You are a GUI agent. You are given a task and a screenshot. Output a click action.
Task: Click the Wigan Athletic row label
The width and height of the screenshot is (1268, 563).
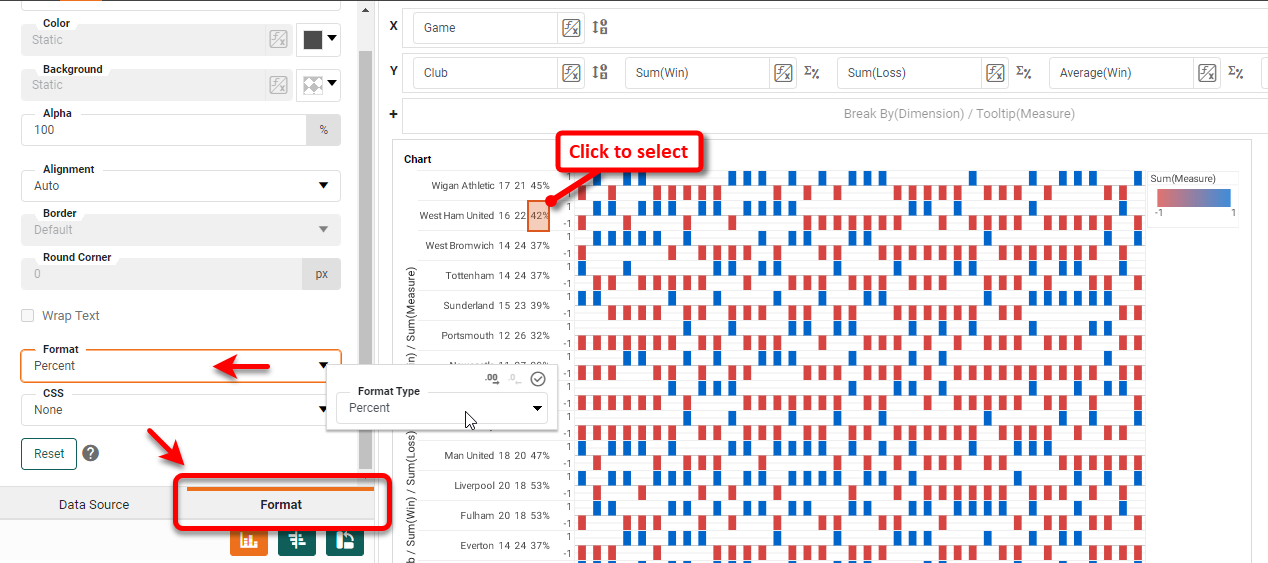463,186
